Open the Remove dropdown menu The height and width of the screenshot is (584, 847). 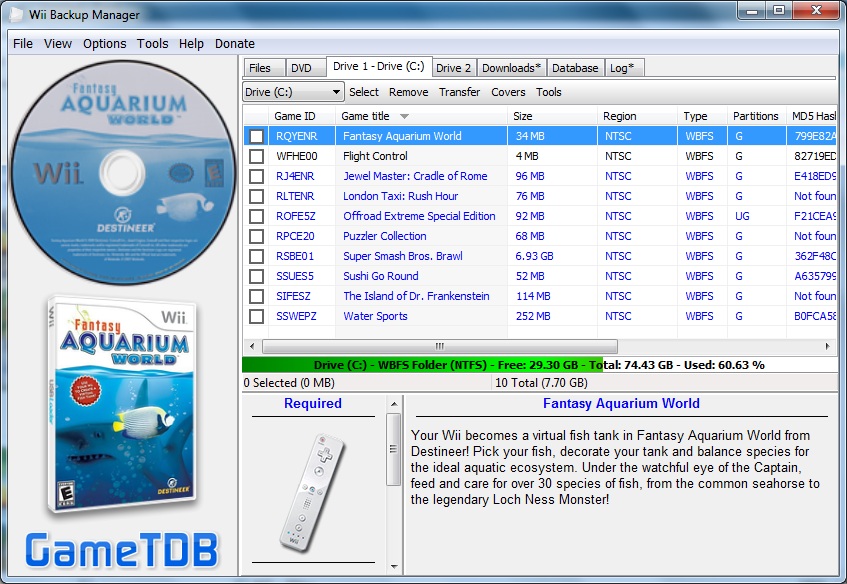click(408, 92)
